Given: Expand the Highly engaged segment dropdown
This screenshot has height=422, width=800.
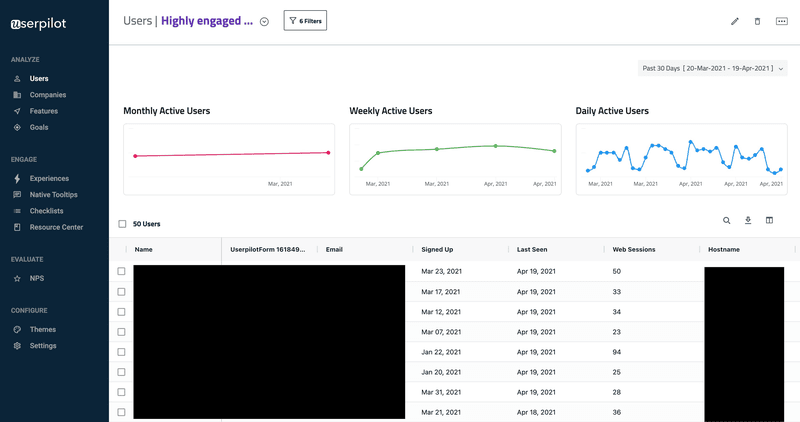Looking at the screenshot, I should tap(264, 22).
